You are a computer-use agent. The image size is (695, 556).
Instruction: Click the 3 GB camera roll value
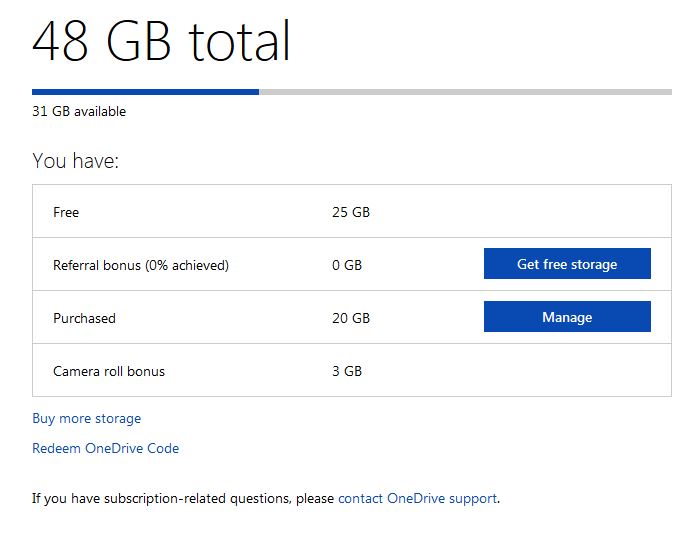tap(347, 371)
